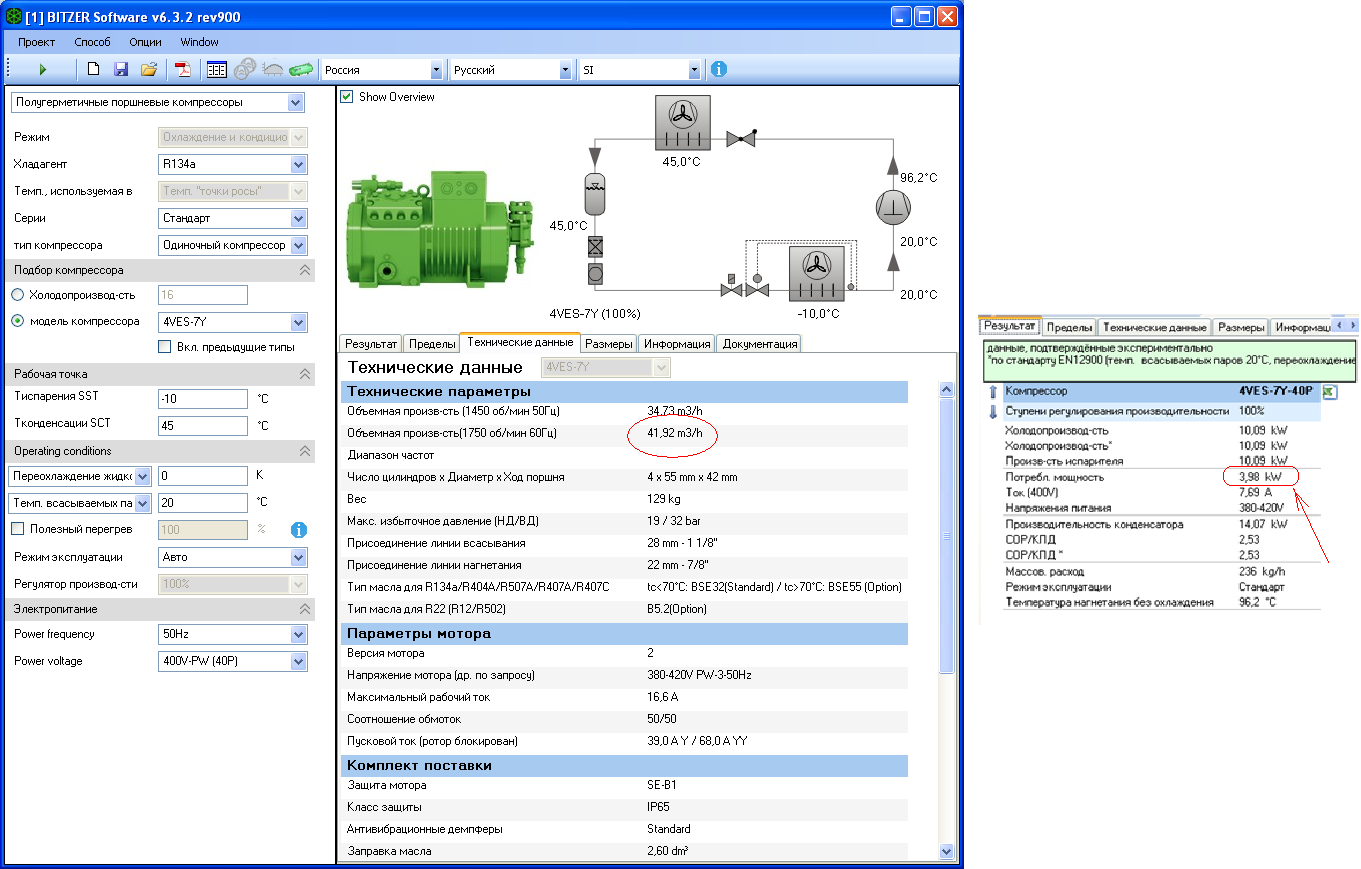Enable Вкл. предыдущие типы checkbox
1361x869 pixels.
coord(165,347)
